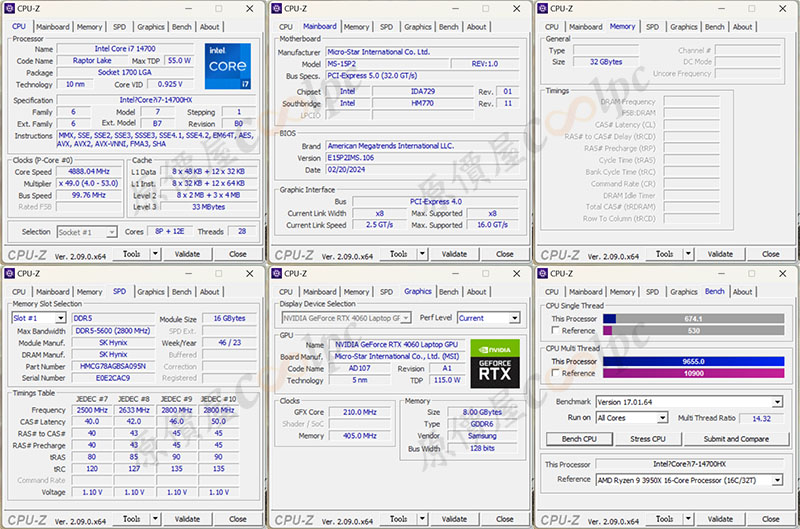Open the Socket #1 selection dropdown
The image size is (800, 529).
tap(87, 232)
